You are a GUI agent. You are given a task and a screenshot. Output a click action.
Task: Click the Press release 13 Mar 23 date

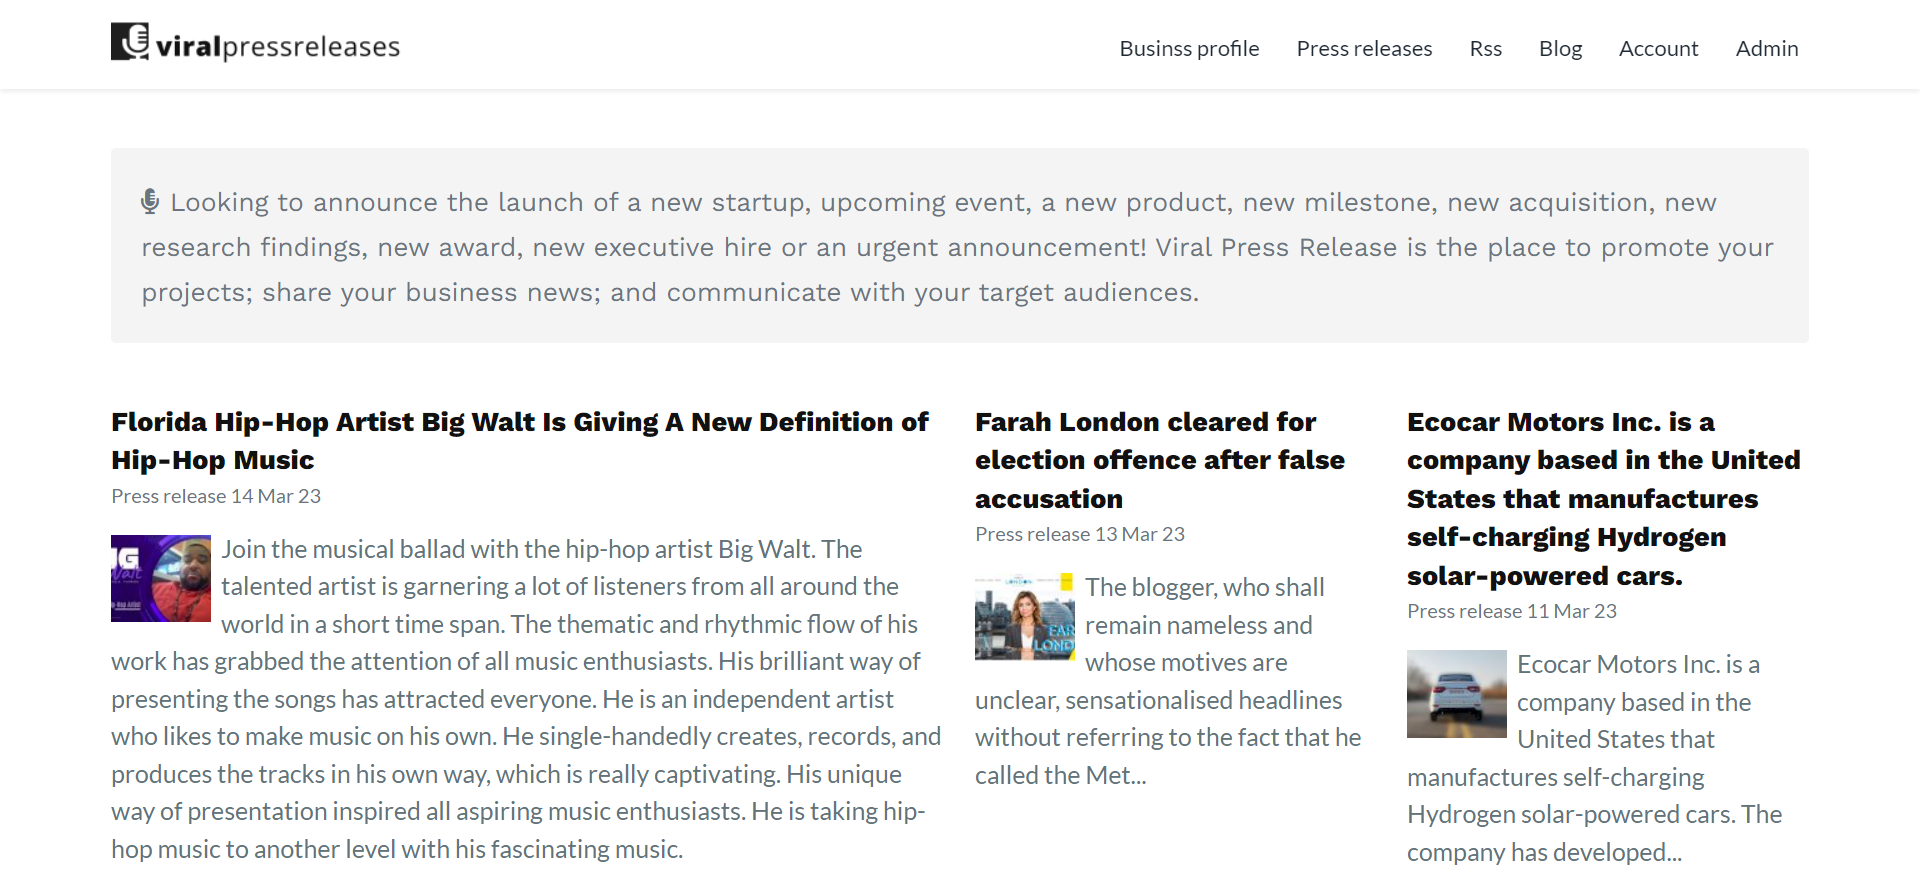[1080, 534]
